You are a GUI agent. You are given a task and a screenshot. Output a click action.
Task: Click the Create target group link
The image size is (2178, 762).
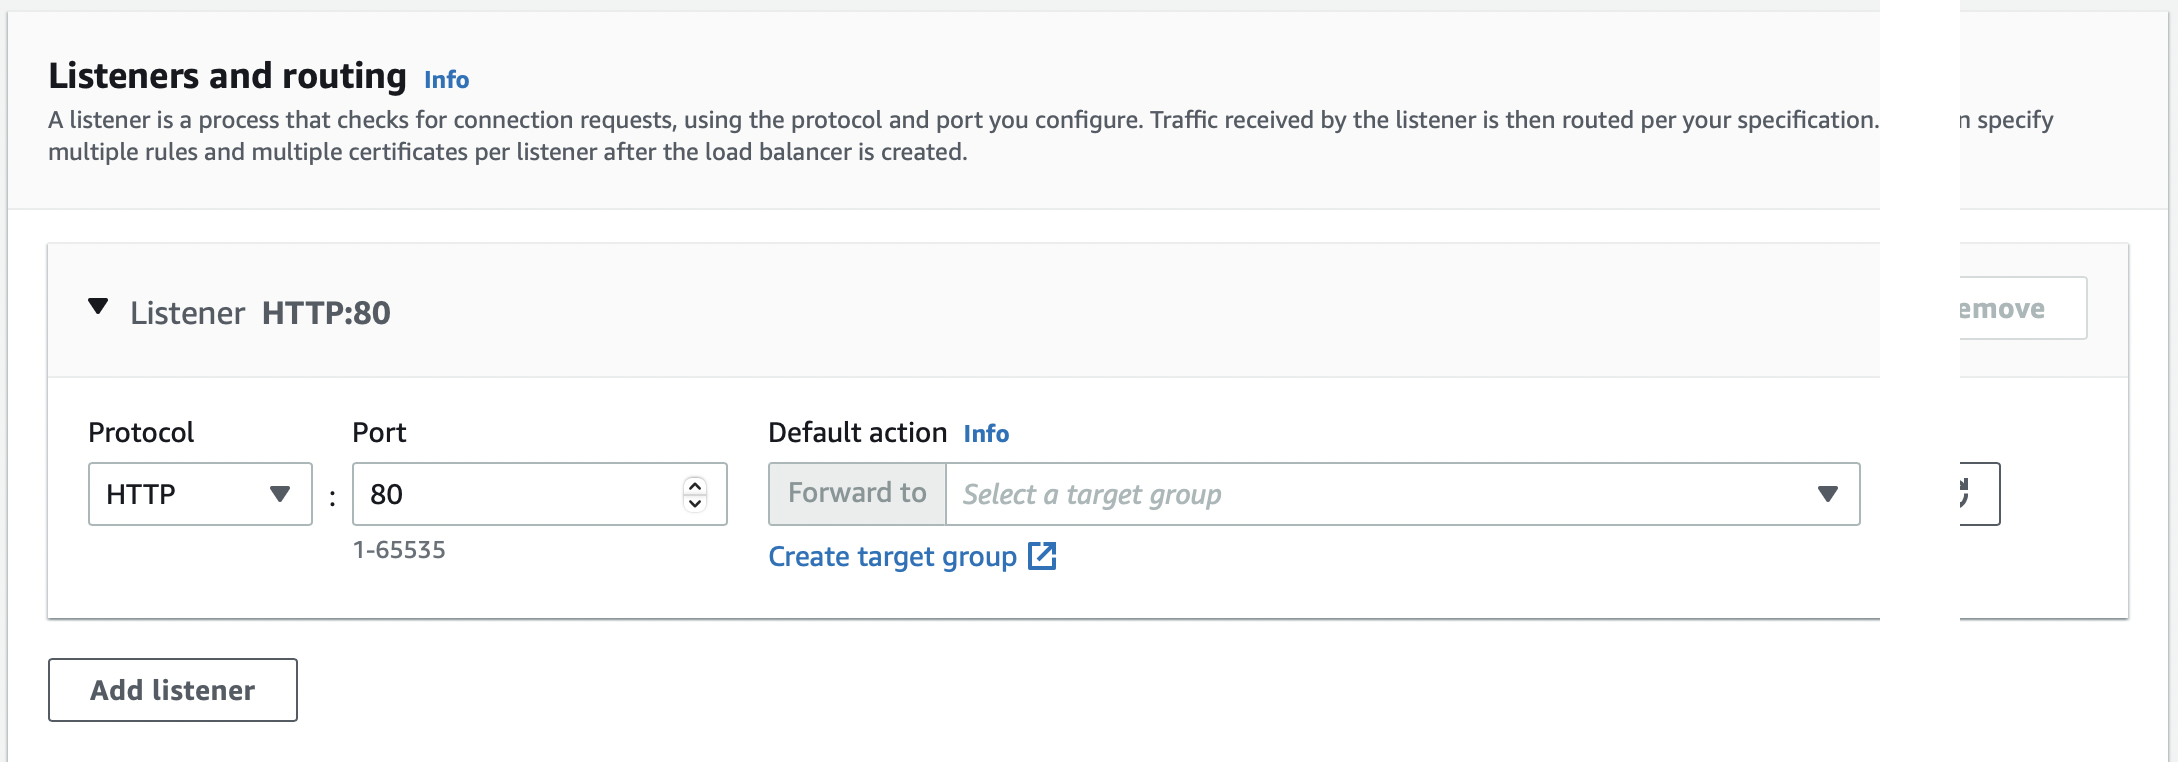click(x=892, y=556)
